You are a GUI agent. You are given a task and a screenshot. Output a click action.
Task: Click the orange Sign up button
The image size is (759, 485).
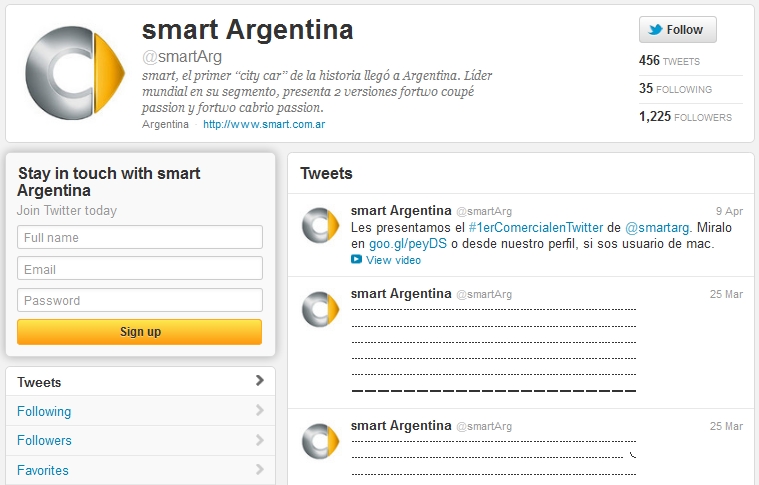click(x=139, y=332)
